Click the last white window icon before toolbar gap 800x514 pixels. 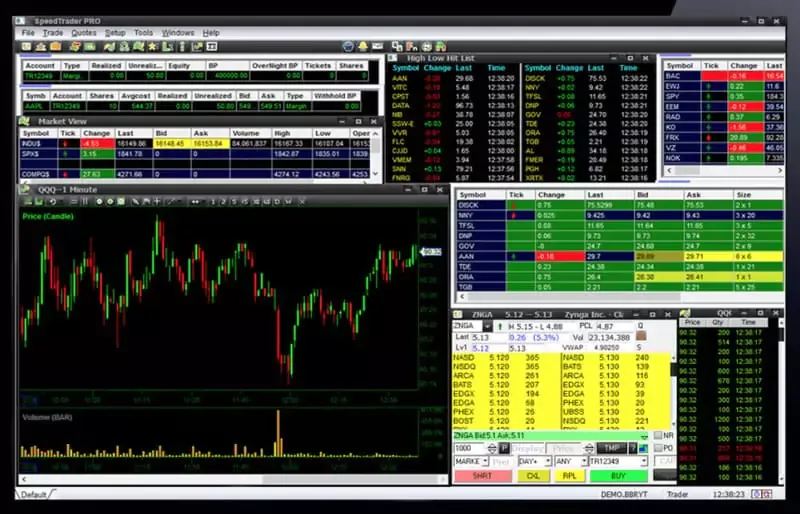(x=212, y=47)
